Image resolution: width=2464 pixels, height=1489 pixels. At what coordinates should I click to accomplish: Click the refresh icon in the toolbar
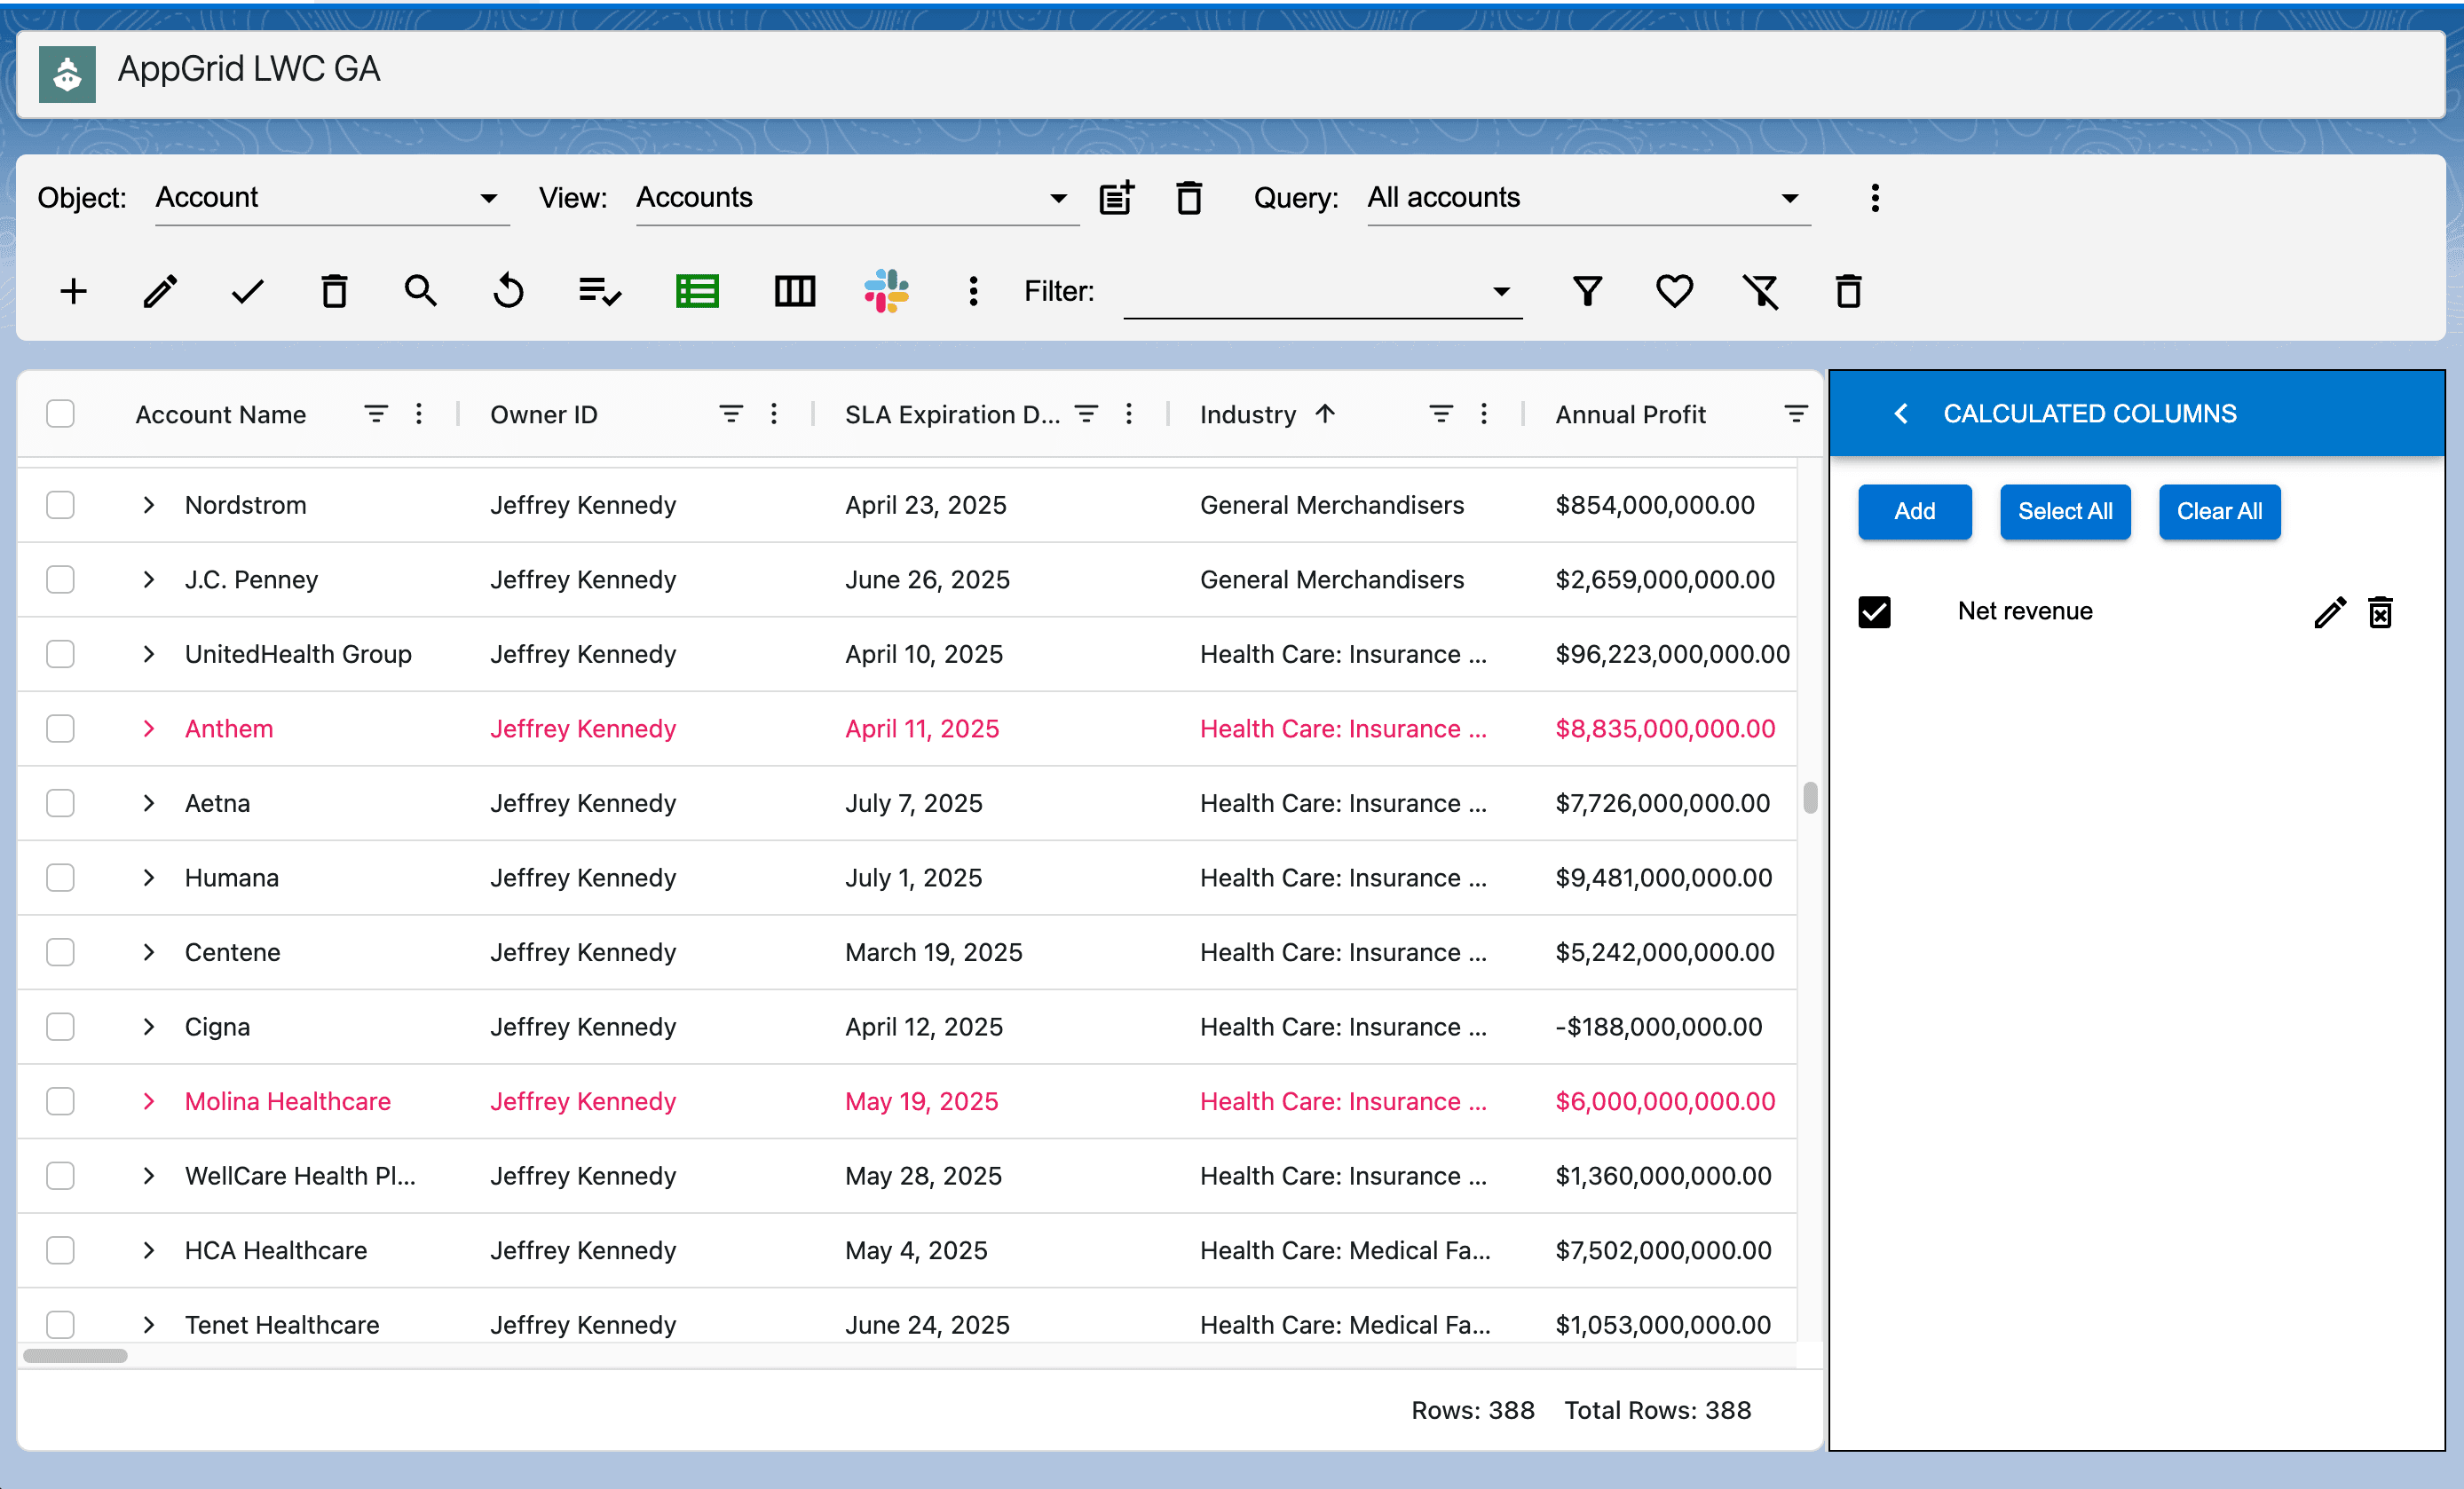pos(508,292)
